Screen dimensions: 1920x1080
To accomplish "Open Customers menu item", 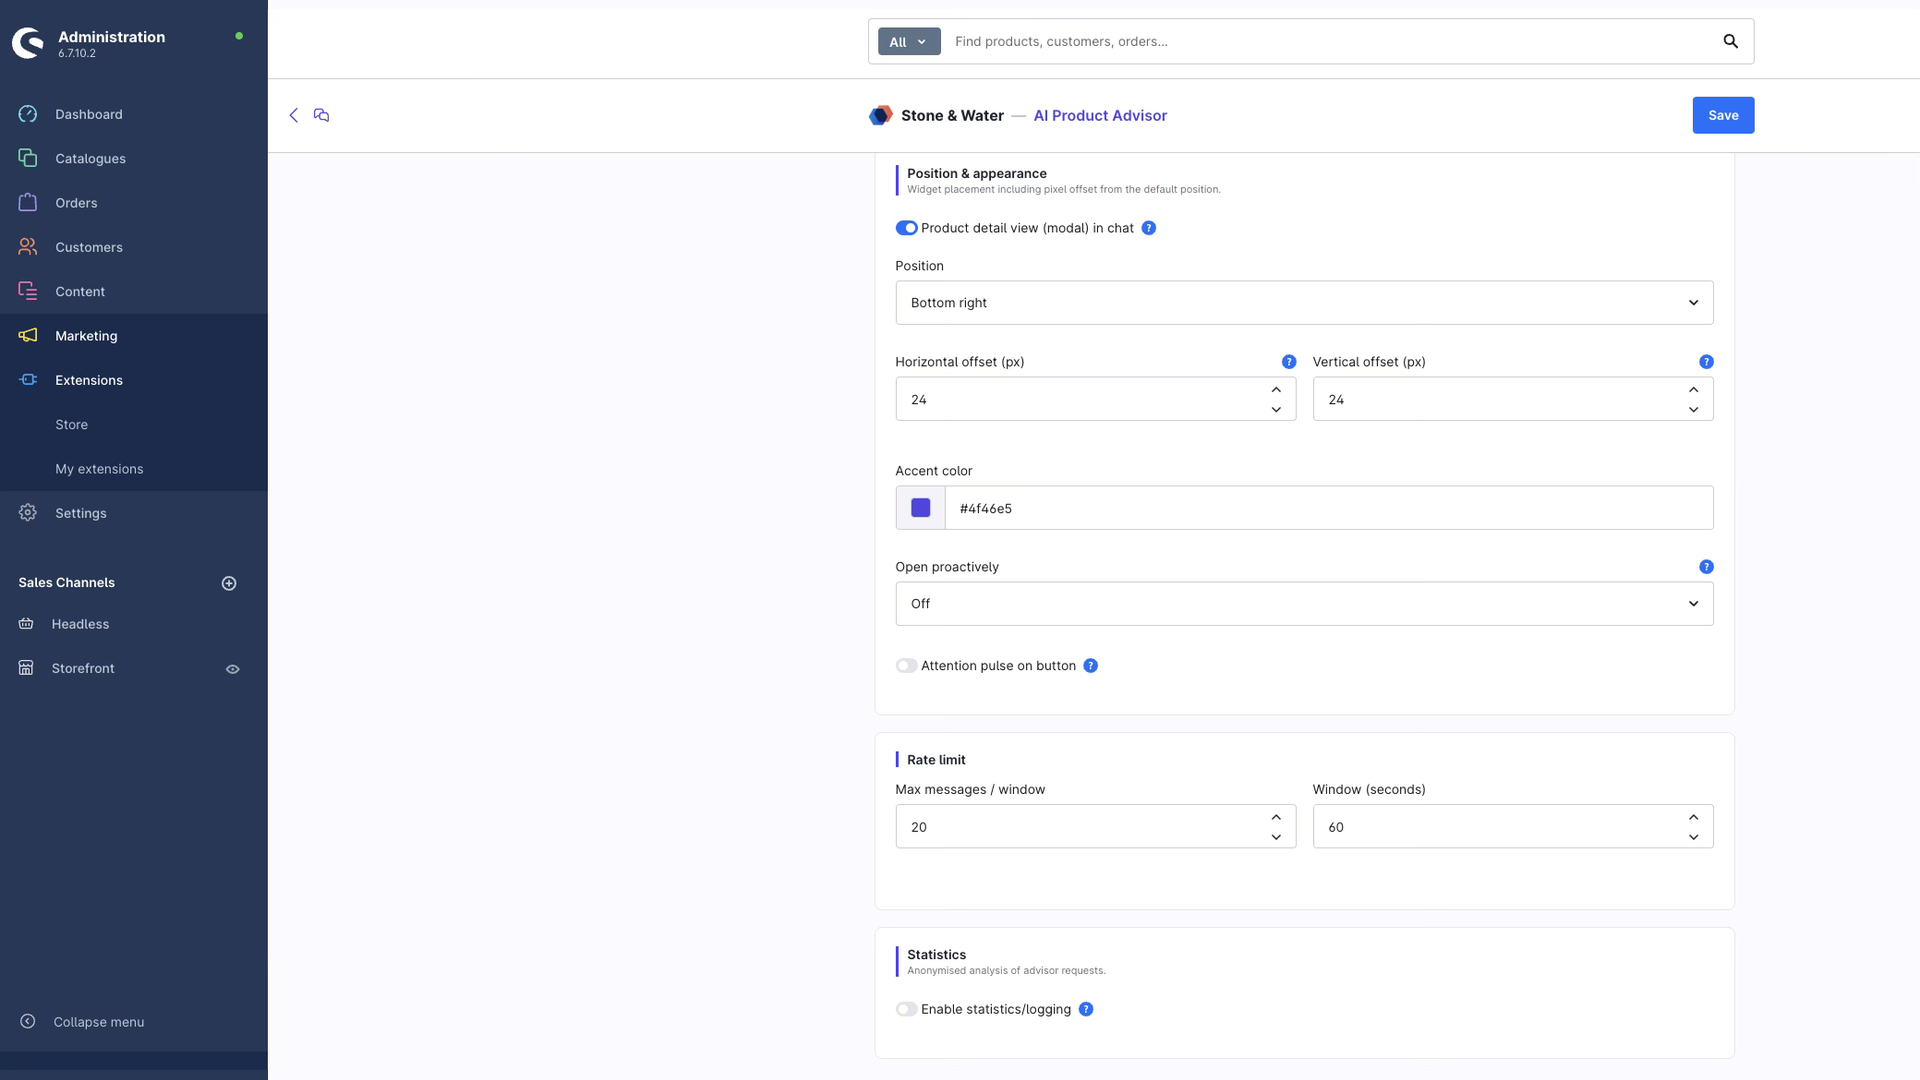I will pyautogui.click(x=134, y=247).
